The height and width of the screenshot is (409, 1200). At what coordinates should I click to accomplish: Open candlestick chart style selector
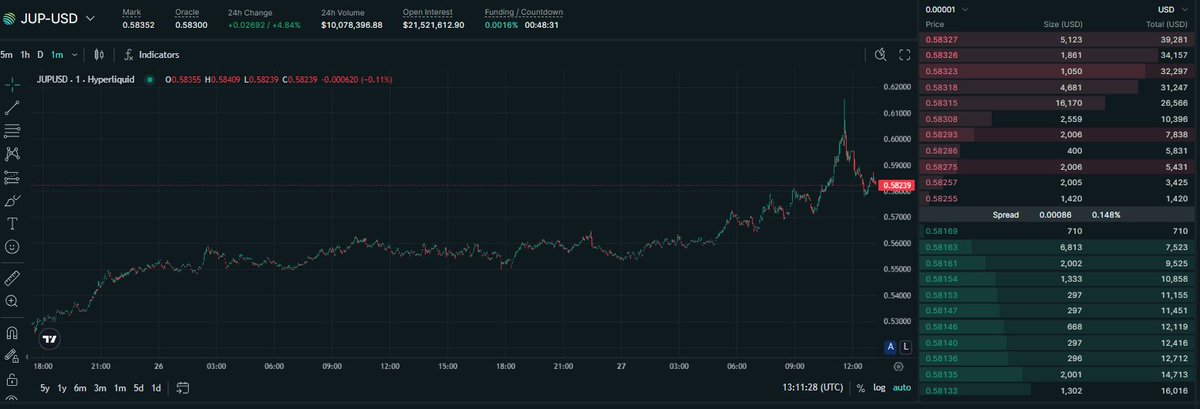99,54
